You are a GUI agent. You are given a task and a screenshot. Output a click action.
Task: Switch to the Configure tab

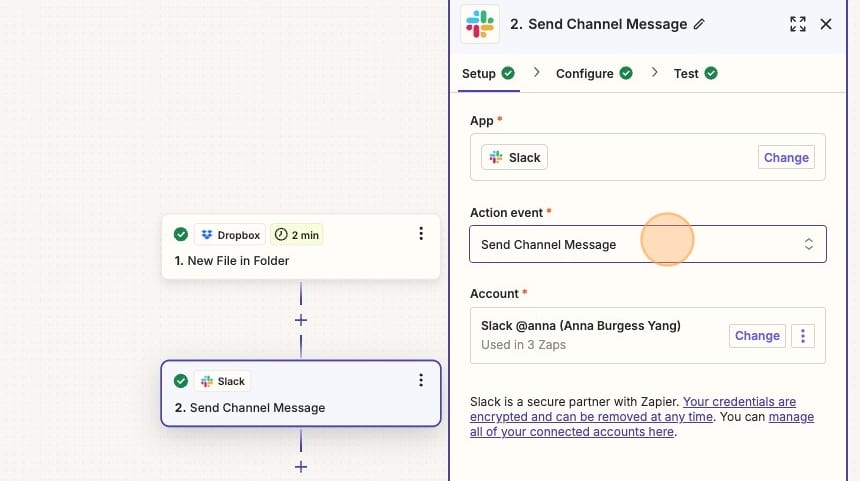[x=585, y=73]
